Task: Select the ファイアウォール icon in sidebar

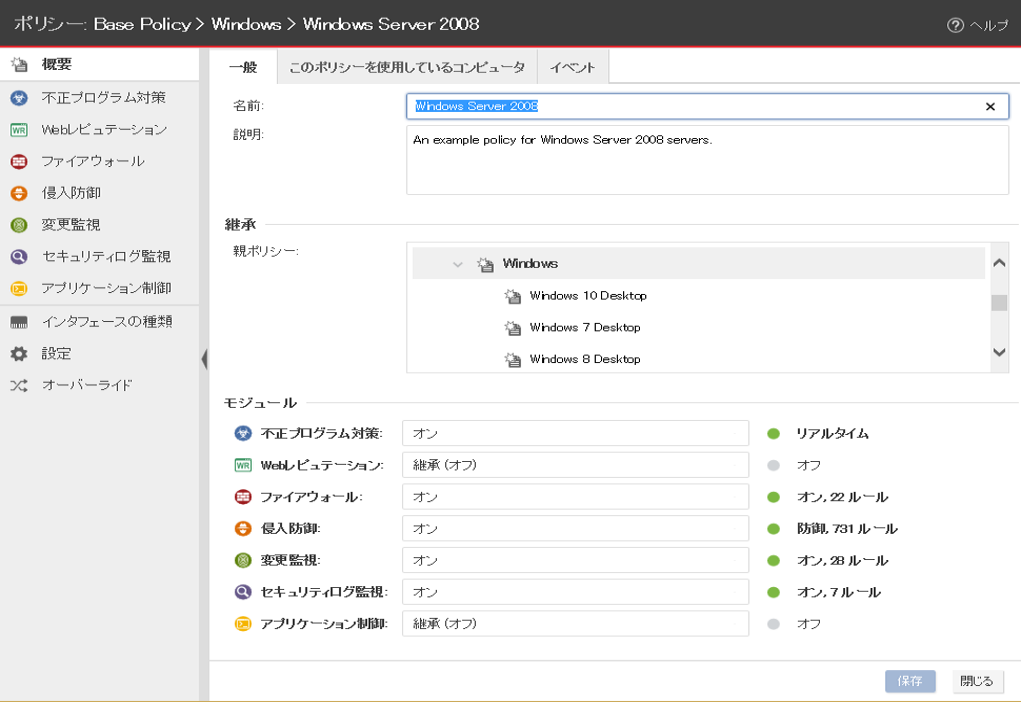Action: (x=19, y=162)
